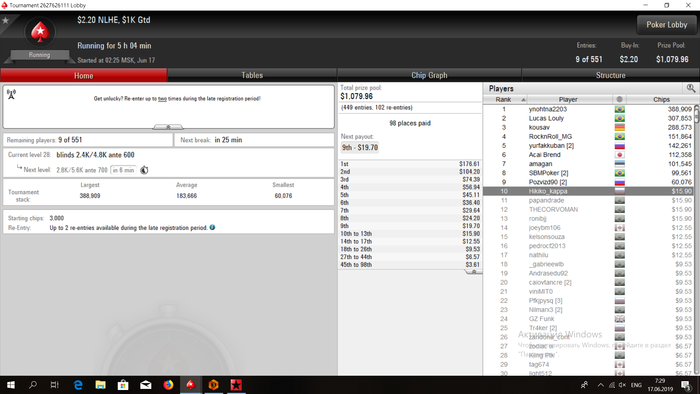Sort players by Player column
The width and height of the screenshot is (700, 394).
[x=568, y=100]
